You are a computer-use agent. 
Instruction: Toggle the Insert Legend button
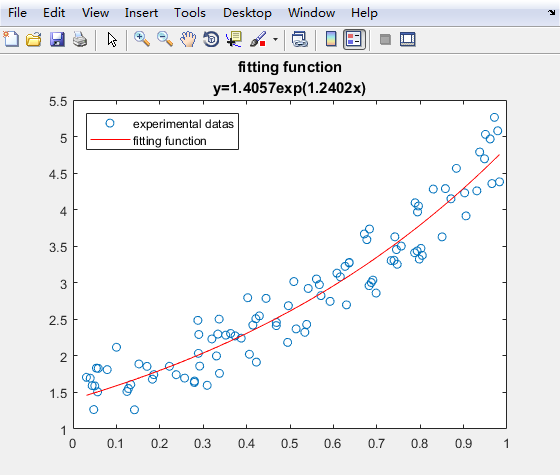[354, 39]
